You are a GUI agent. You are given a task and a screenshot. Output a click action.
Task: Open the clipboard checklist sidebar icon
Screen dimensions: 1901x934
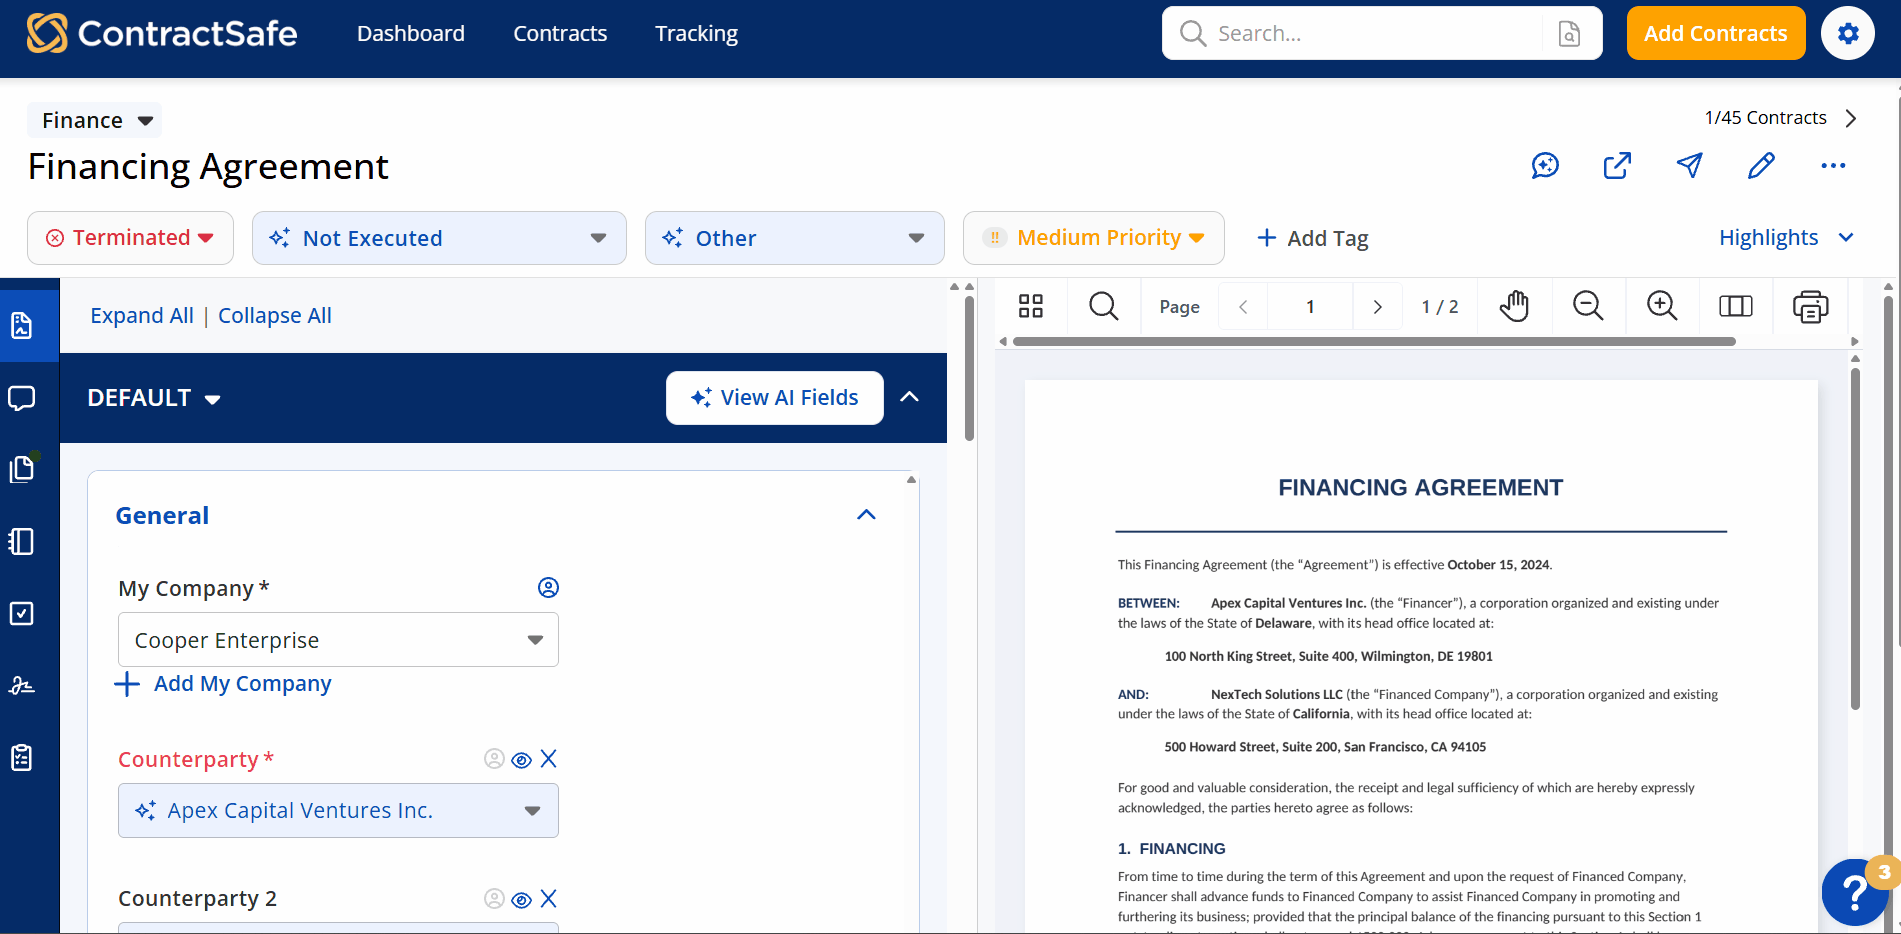click(x=22, y=757)
